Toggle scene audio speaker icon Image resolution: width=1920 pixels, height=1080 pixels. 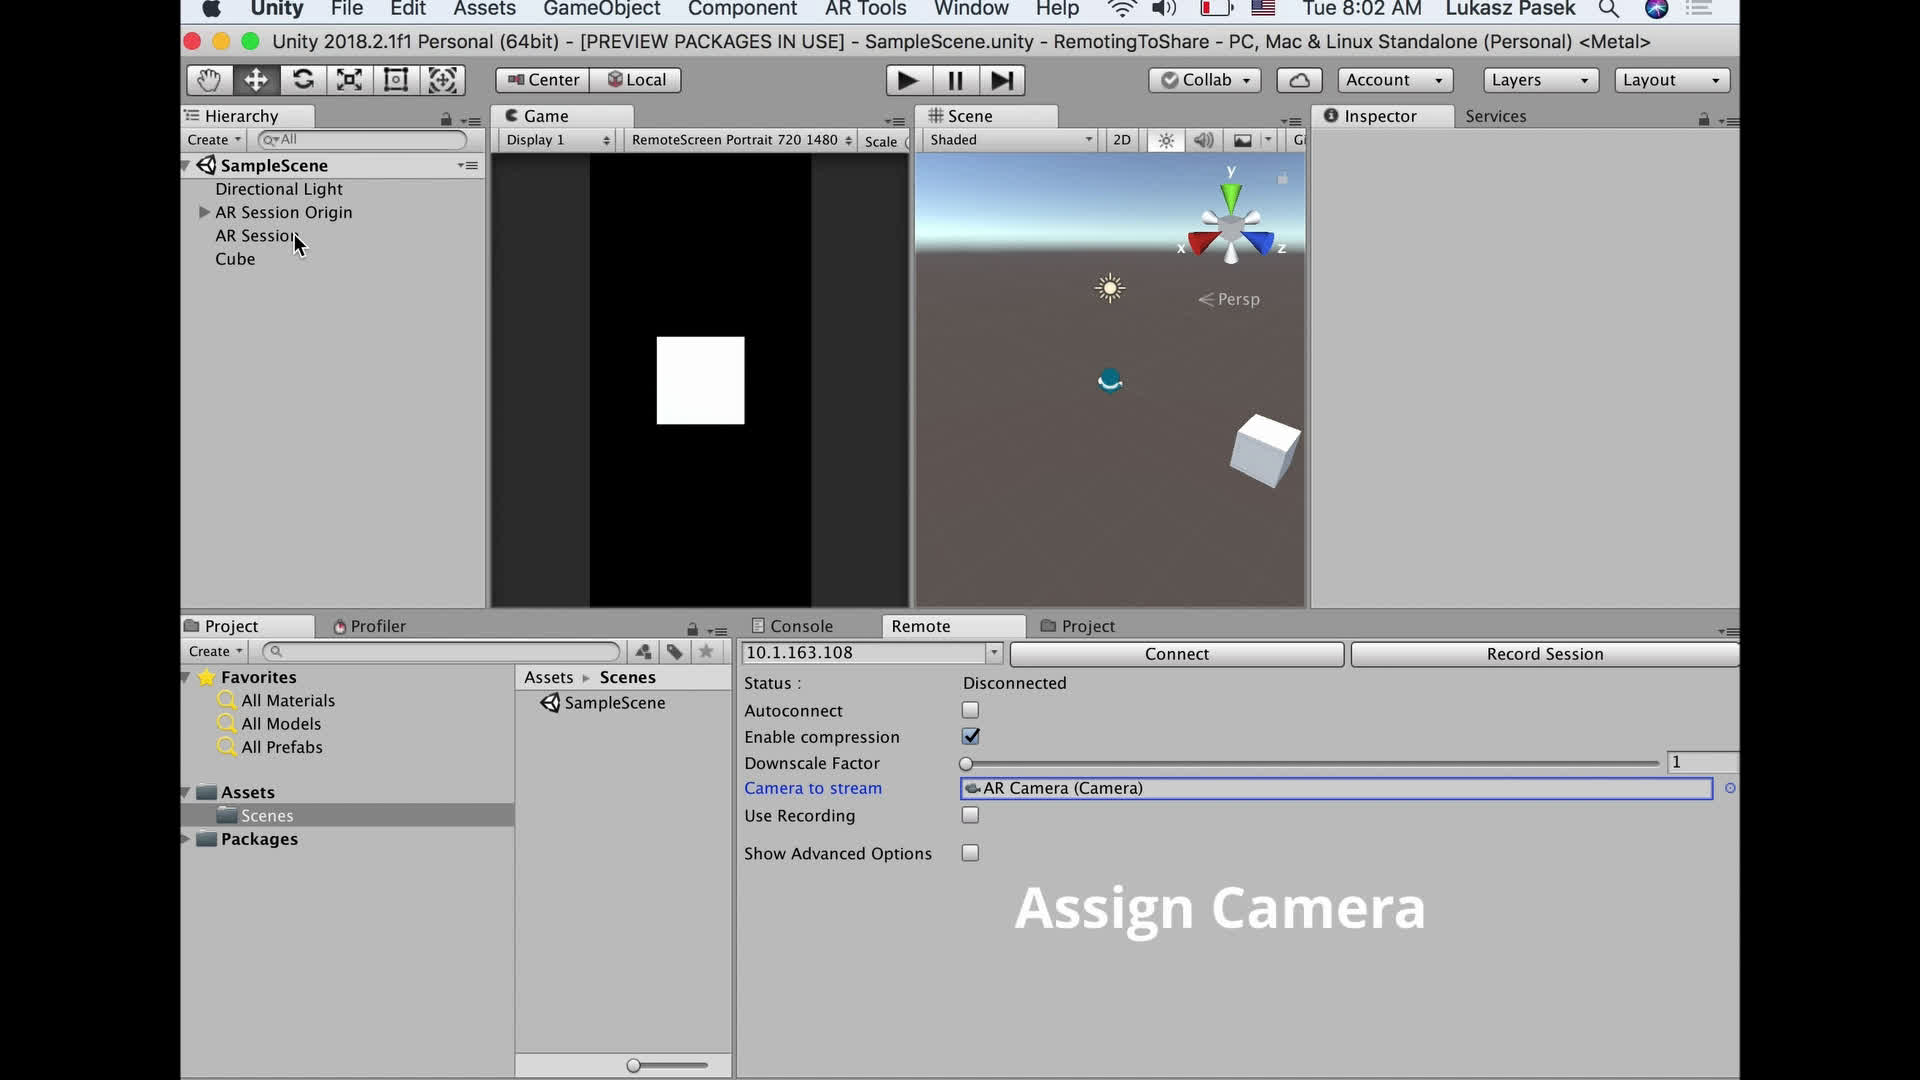(1203, 140)
